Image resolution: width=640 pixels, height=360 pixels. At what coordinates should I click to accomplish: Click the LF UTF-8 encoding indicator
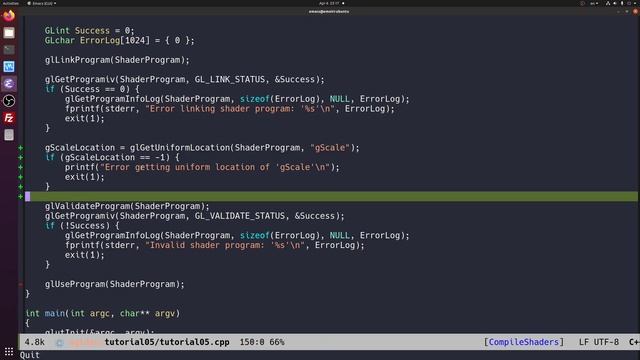[598, 342]
